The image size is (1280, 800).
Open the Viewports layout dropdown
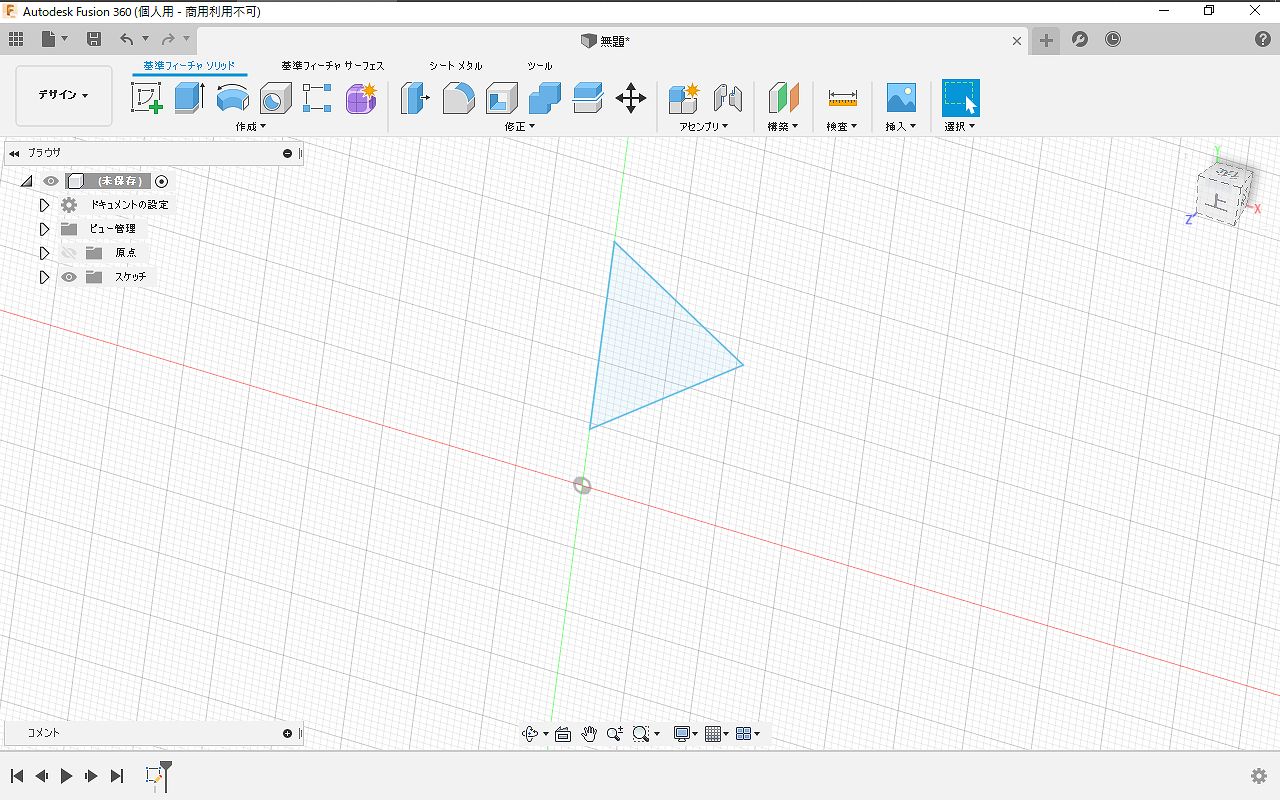(x=748, y=734)
